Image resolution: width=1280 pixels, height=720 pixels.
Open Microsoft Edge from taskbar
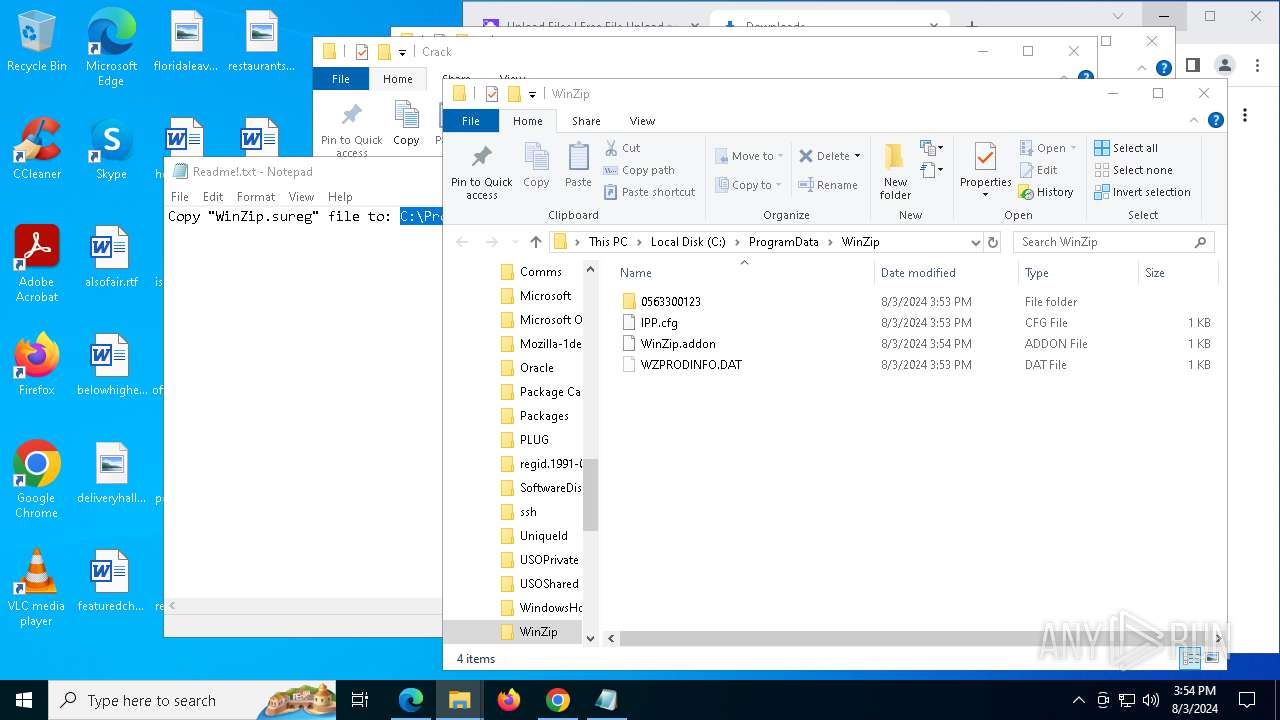(x=411, y=700)
